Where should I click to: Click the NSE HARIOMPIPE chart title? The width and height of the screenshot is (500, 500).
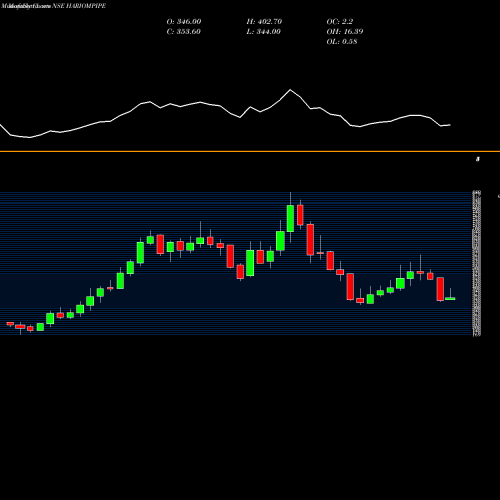click(79, 6)
